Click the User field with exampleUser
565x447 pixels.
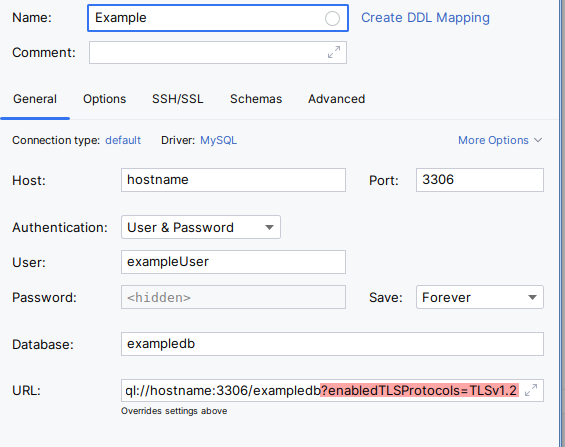point(233,262)
